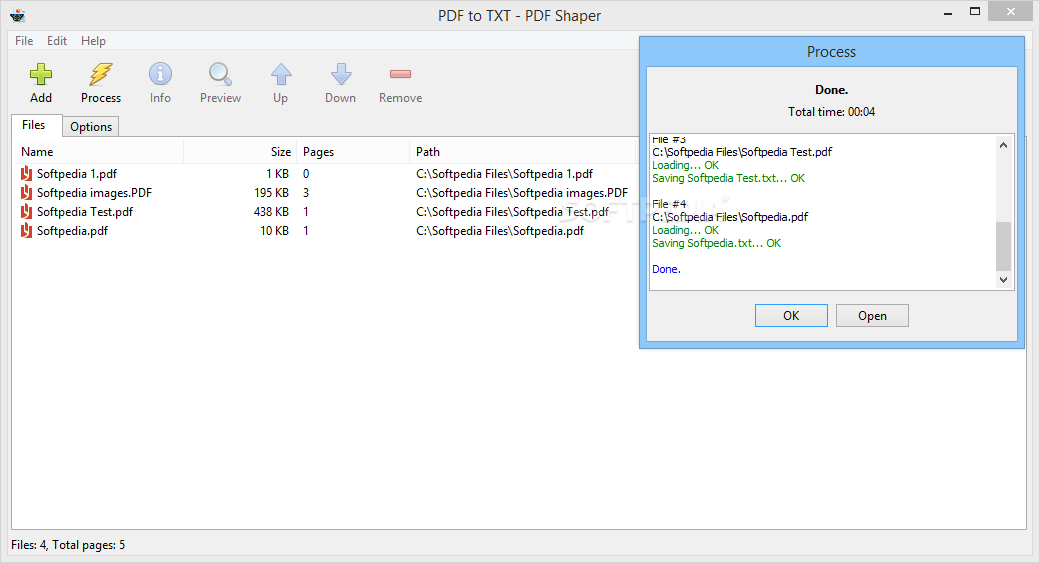
Task: Open the Edit menu
Action: (x=56, y=40)
